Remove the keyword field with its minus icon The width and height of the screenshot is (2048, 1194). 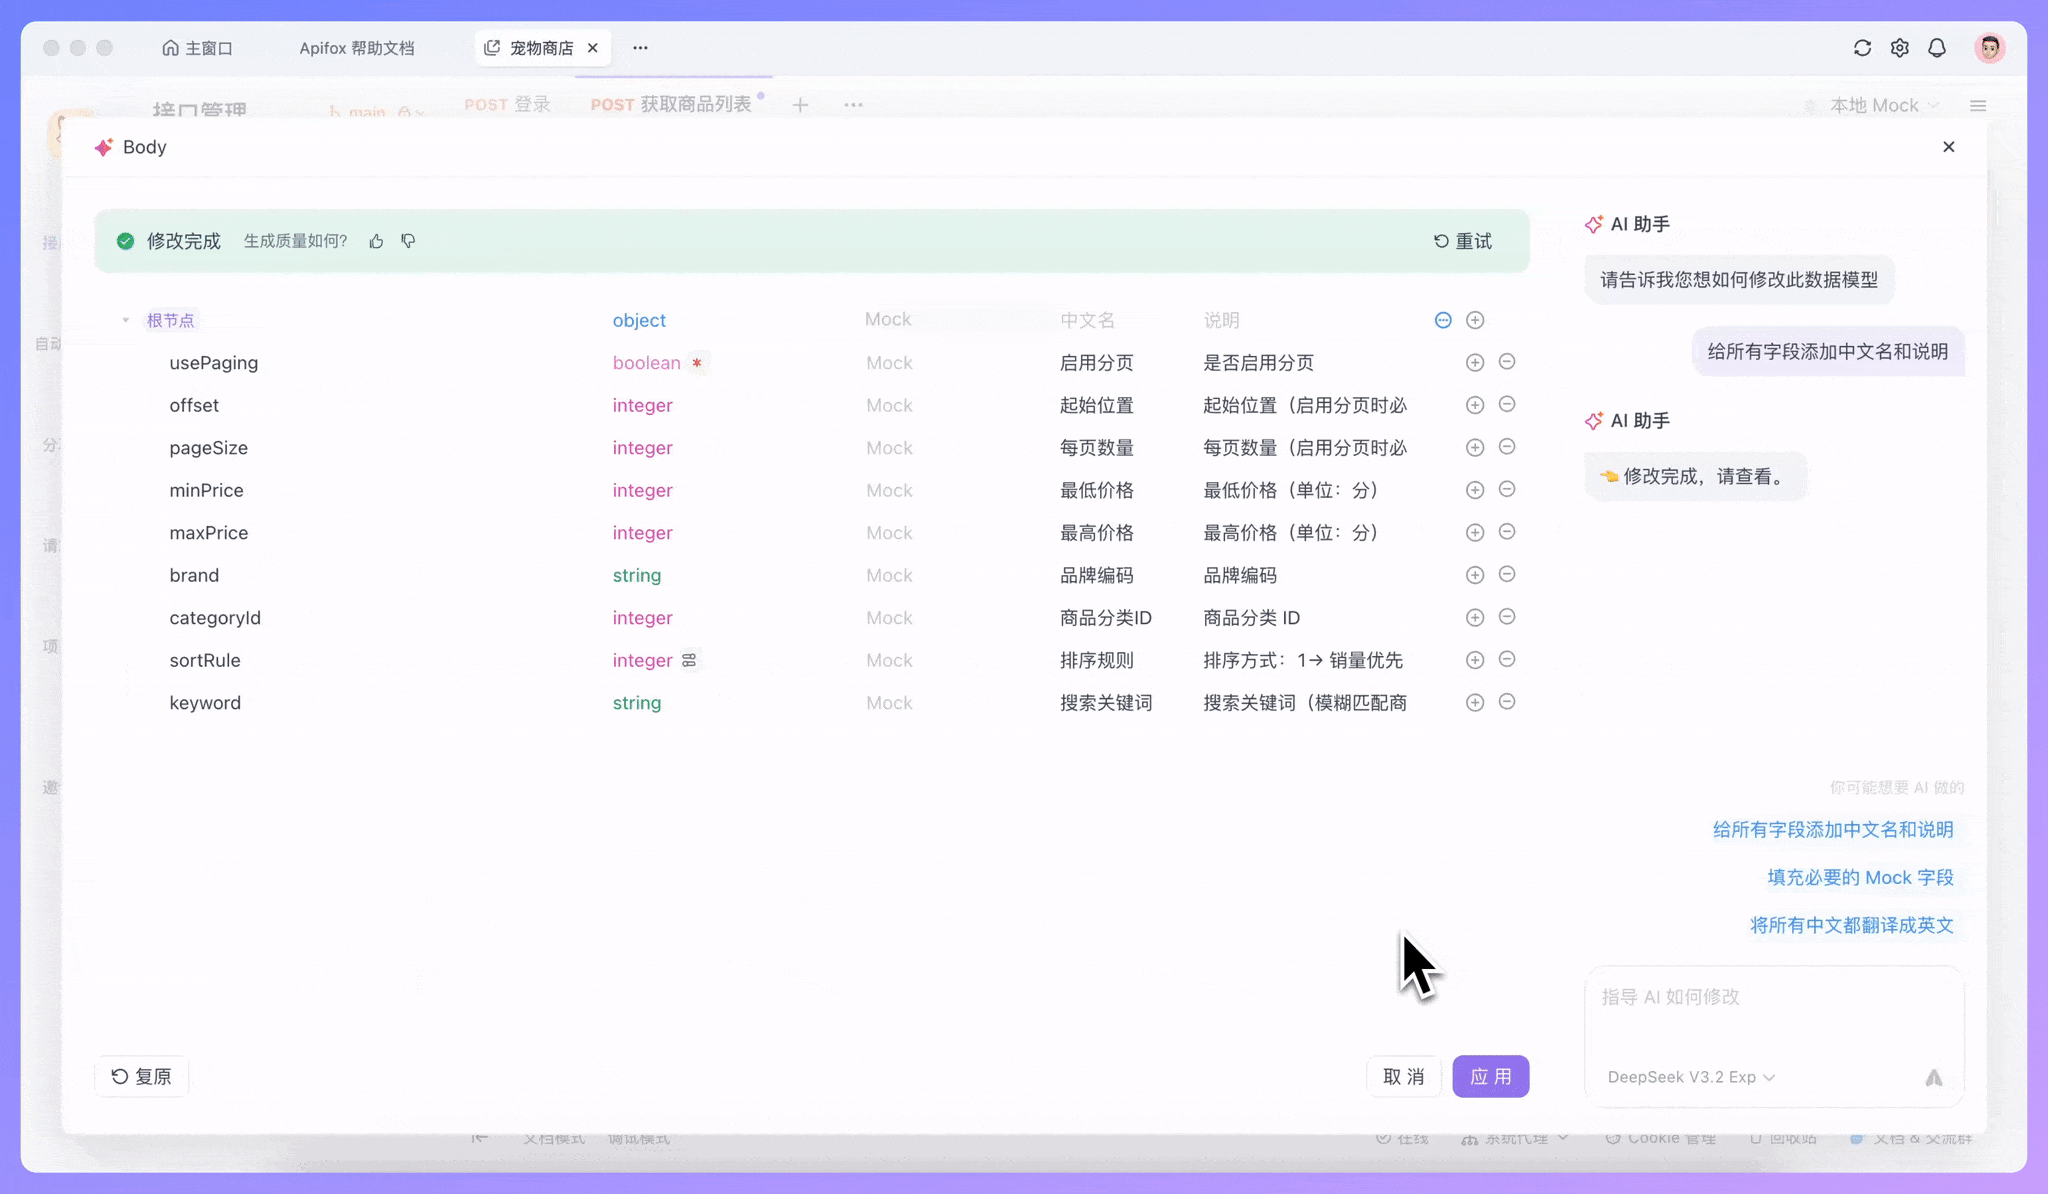[1508, 702]
